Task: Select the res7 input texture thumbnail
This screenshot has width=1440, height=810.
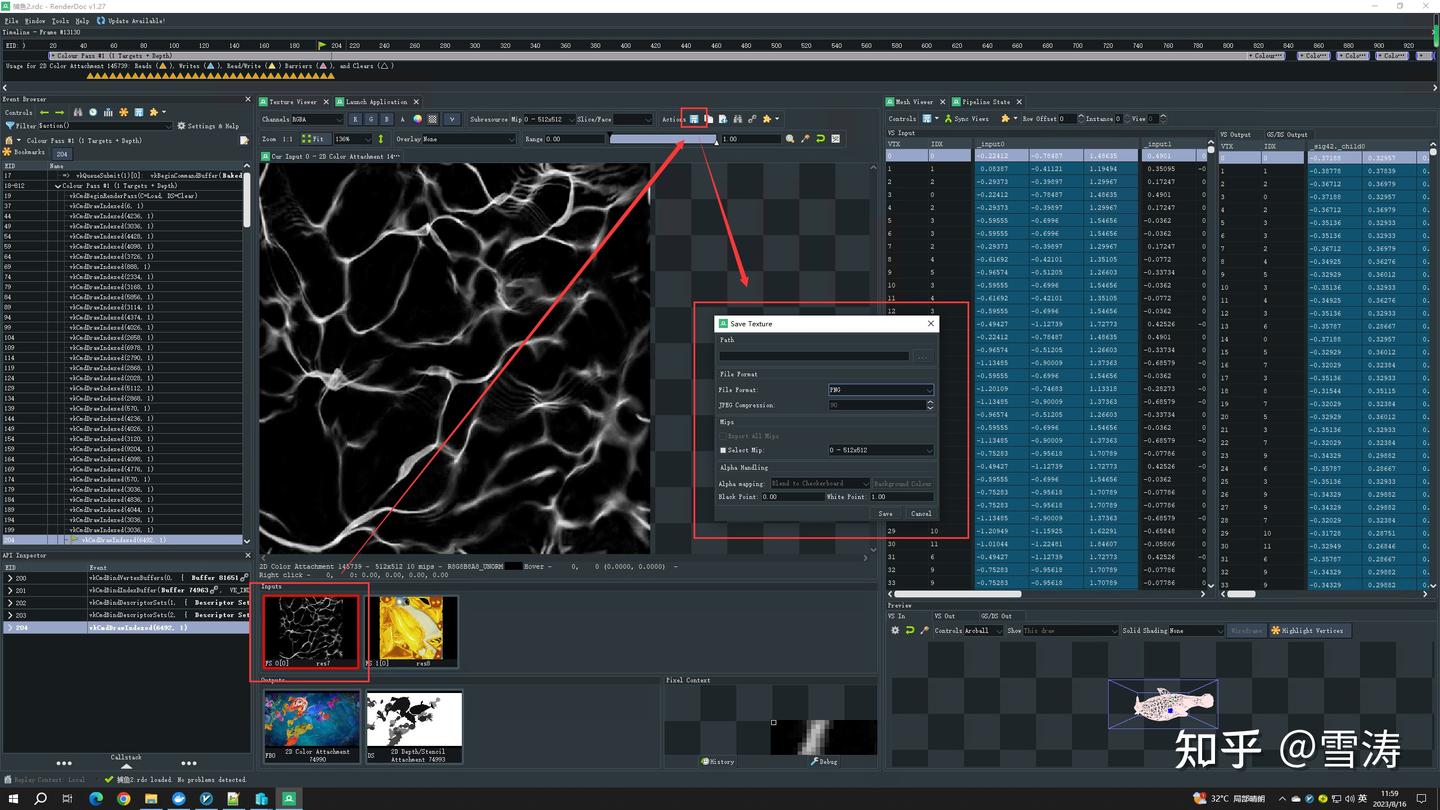Action: pos(311,632)
